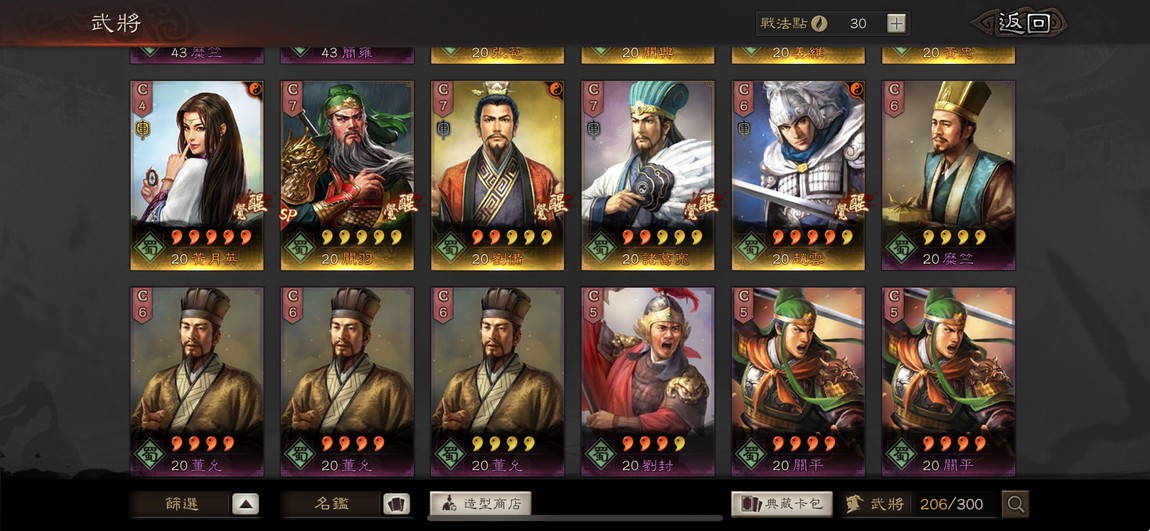Open the 典藏卡包 card pack

782,504
